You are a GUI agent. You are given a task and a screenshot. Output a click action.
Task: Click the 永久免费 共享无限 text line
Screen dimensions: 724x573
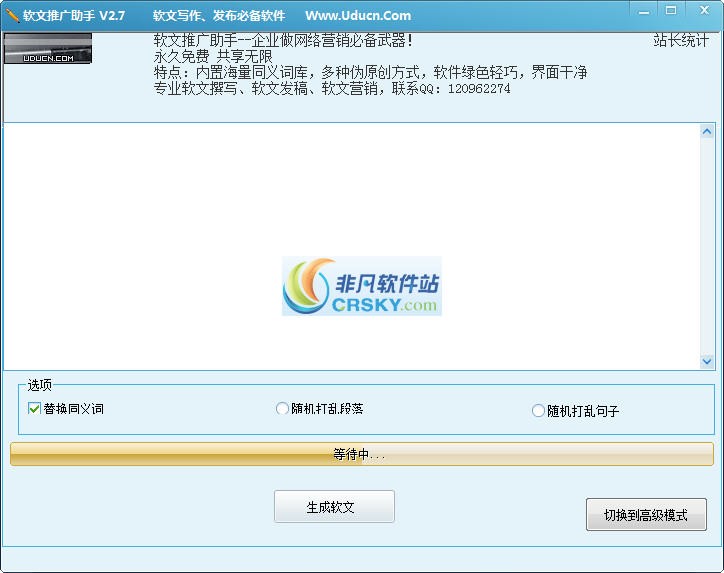pyautogui.click(x=213, y=56)
